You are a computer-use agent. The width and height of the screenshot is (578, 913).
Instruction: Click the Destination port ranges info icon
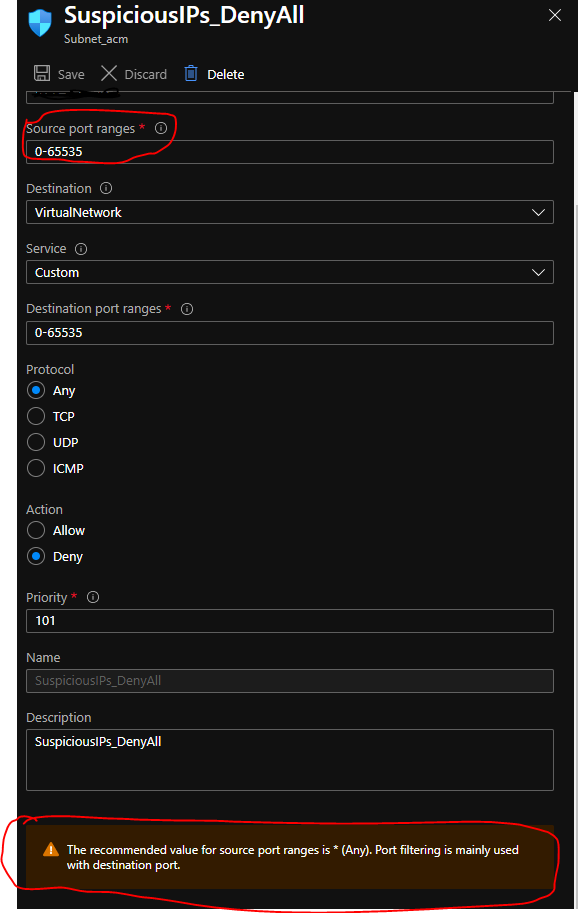click(x=187, y=309)
